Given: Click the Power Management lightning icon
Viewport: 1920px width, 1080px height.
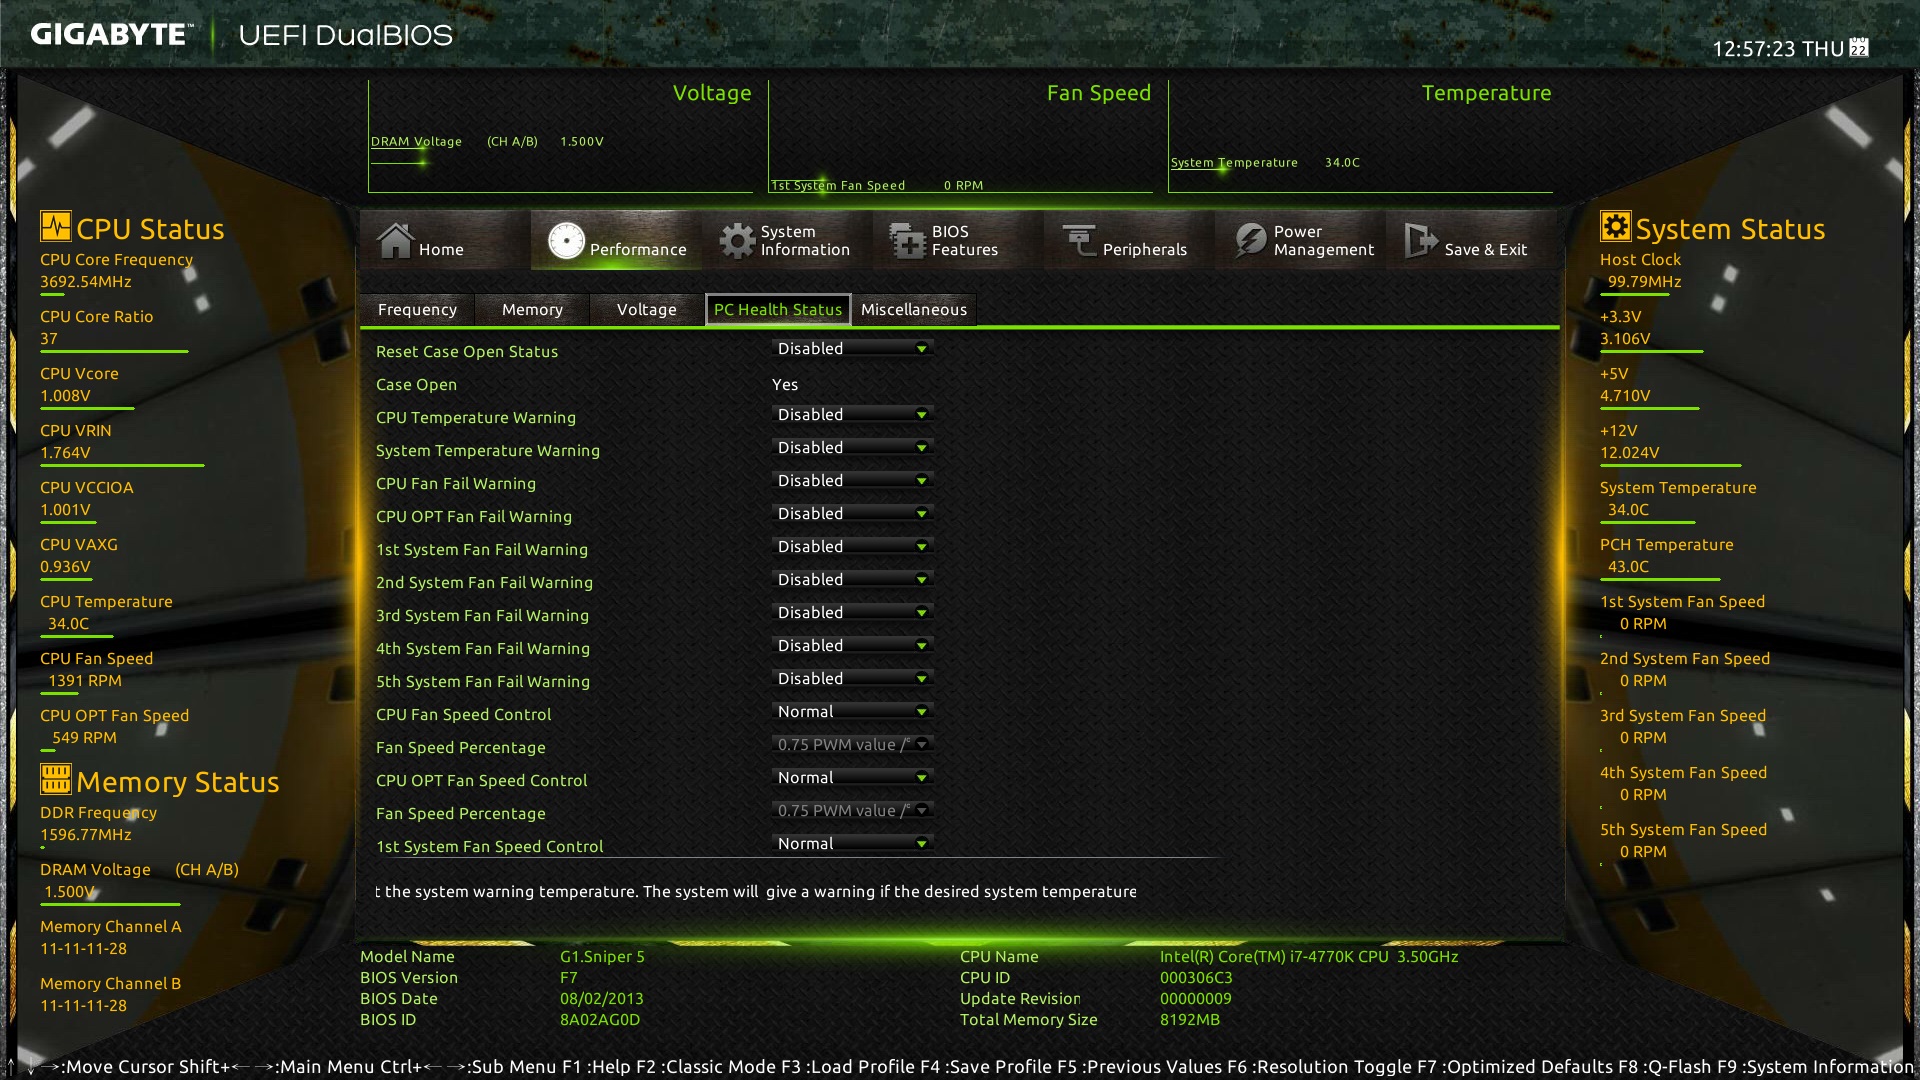Looking at the screenshot, I should [x=1250, y=240].
